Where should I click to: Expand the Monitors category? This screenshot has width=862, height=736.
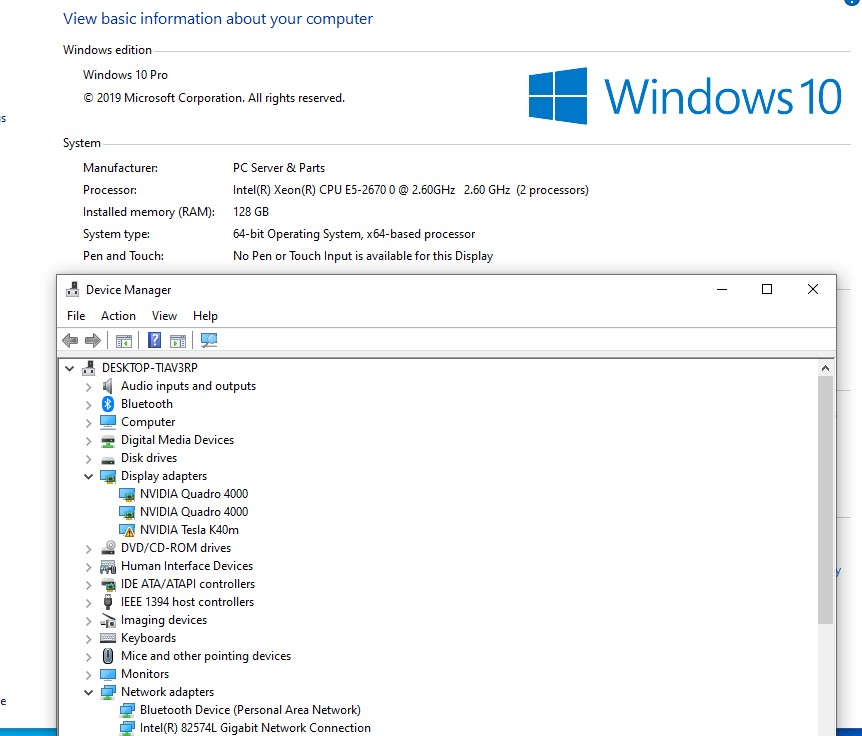tap(89, 674)
